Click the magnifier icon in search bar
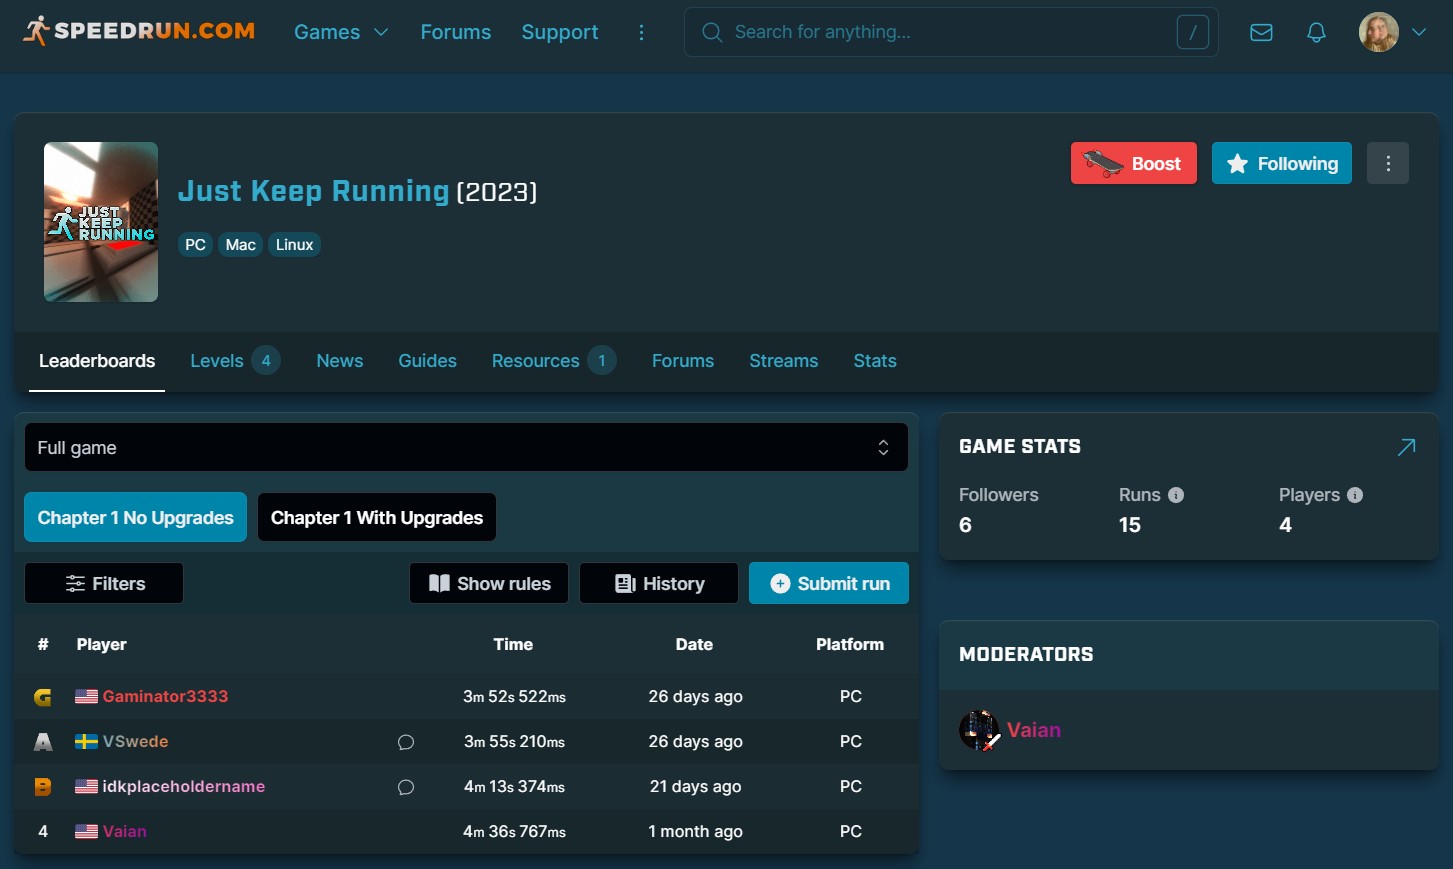 click(x=712, y=32)
